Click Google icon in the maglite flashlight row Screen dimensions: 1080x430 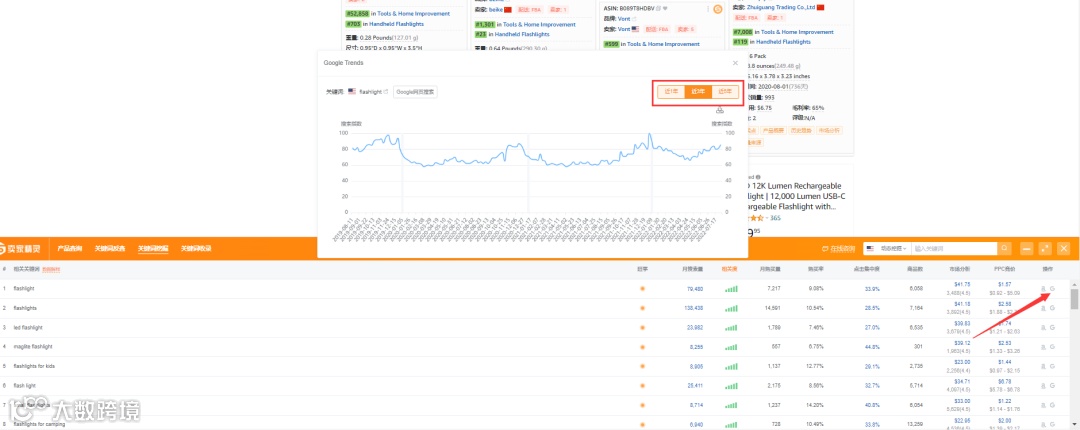click(x=1052, y=347)
